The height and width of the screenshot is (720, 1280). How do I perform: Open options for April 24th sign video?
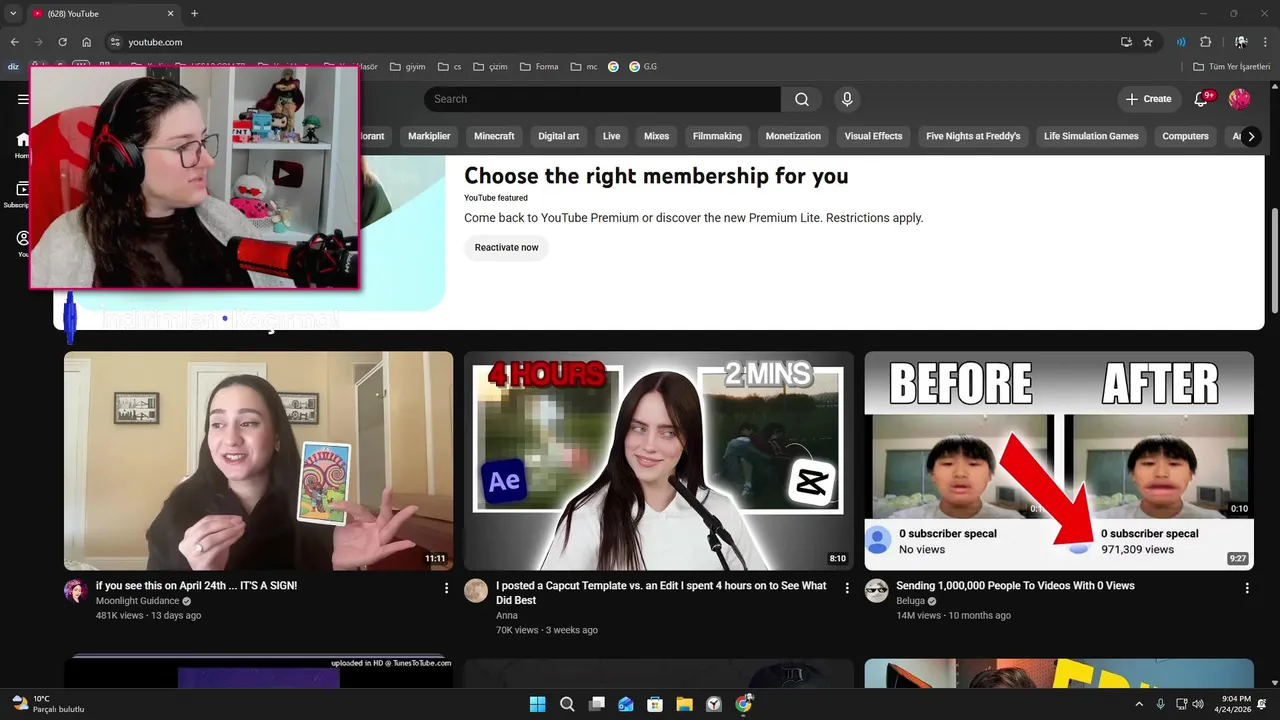(446, 588)
